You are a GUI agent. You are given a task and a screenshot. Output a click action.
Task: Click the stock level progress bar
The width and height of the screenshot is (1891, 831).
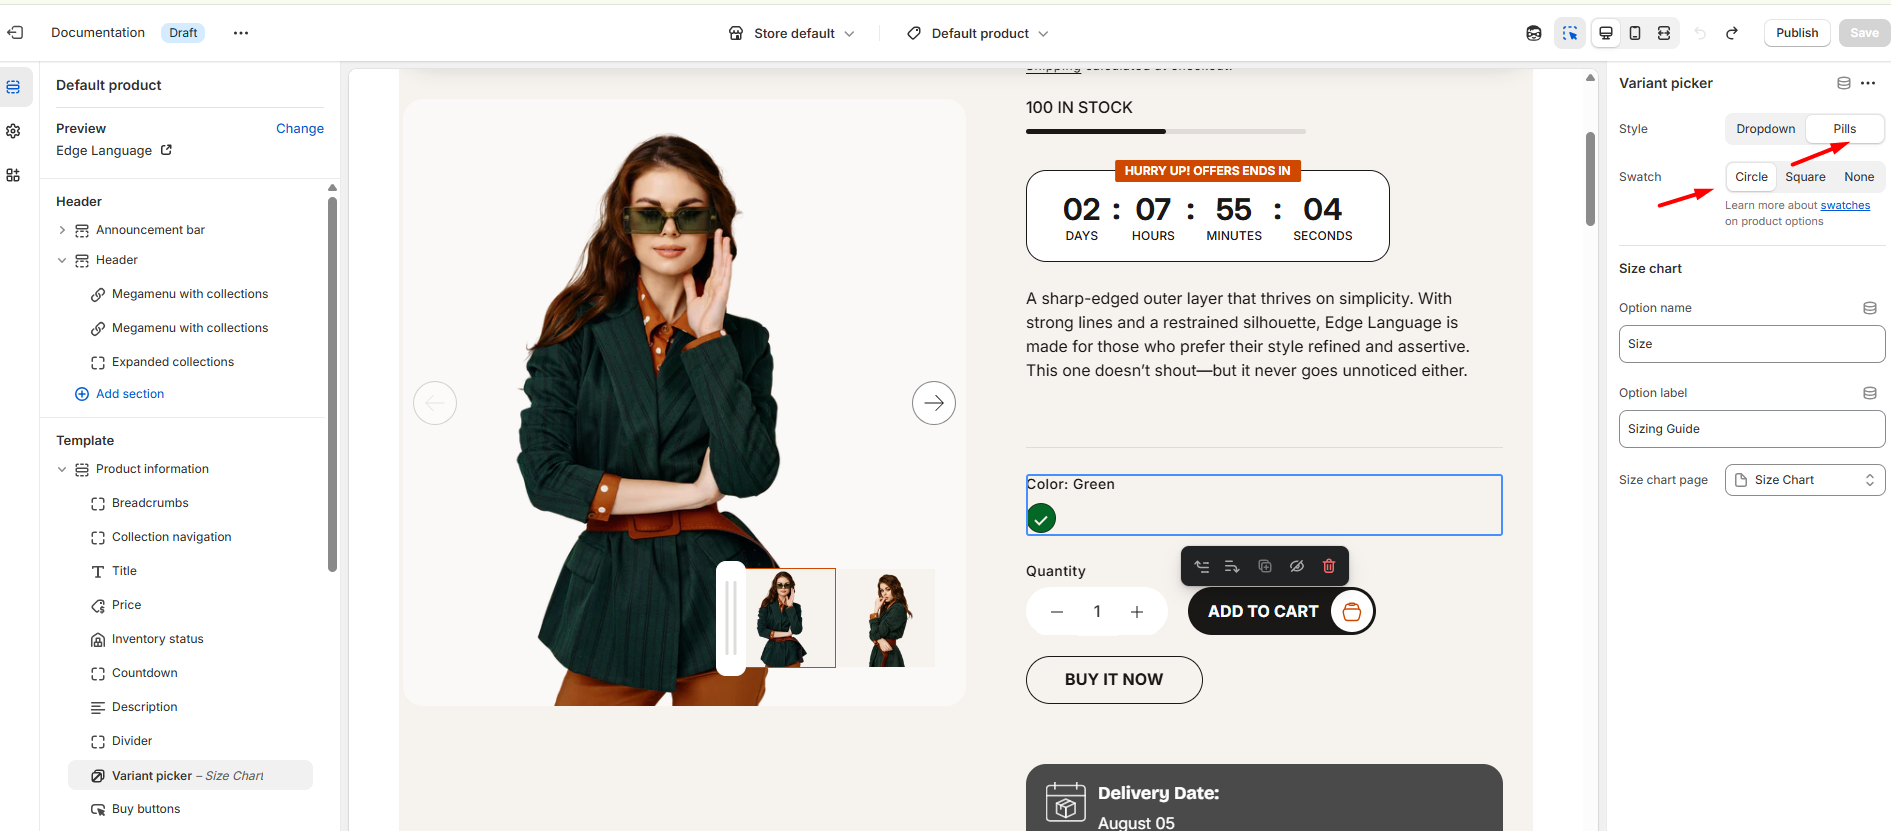(1166, 131)
